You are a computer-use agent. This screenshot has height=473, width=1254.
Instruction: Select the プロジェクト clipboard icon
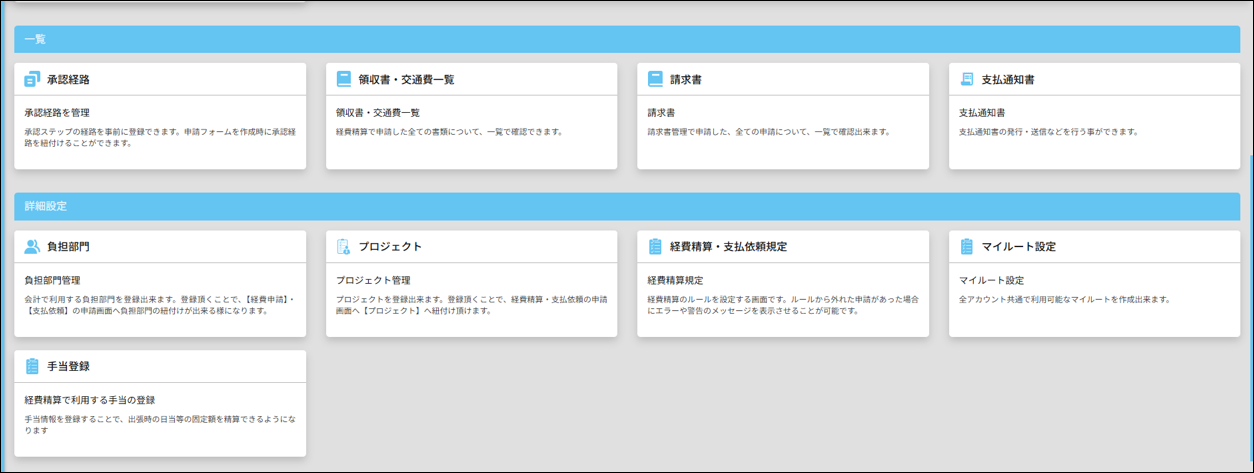click(344, 246)
